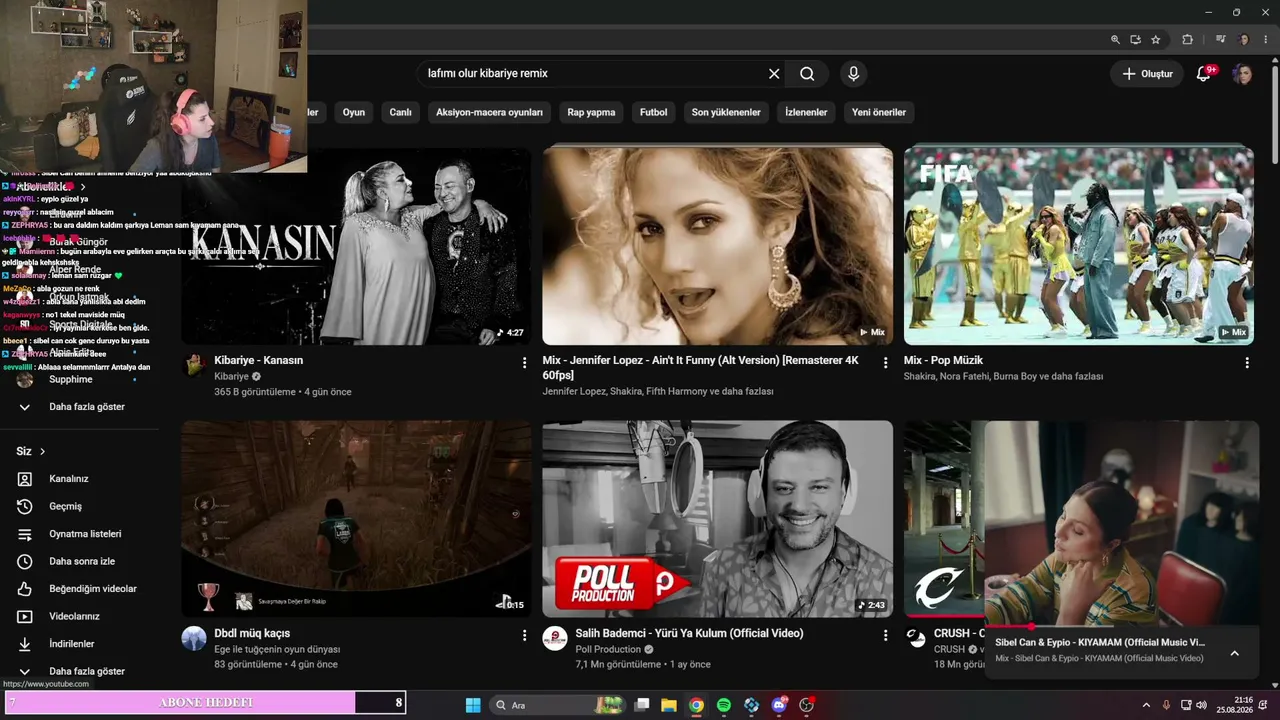Open options menu for Salih Bademci video
The width and height of the screenshot is (1280, 720).
[885, 635]
